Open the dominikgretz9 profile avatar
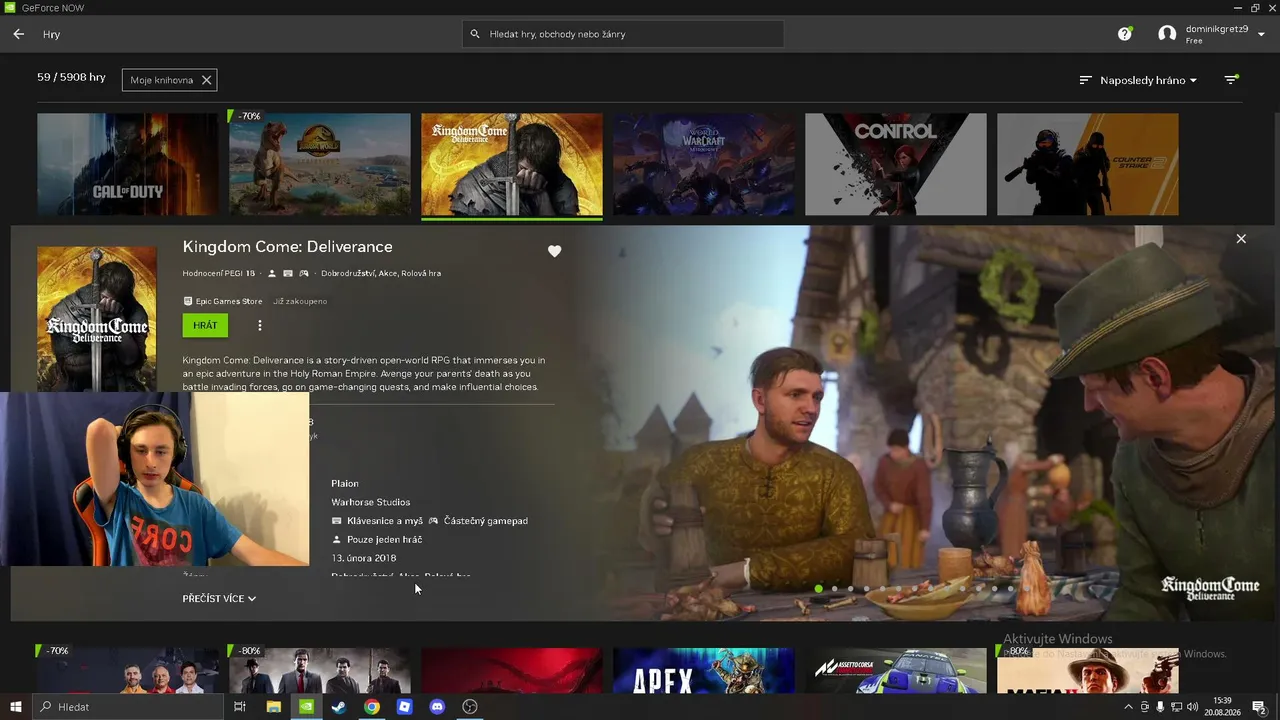Screen dimensions: 1280x720 (x=1167, y=34)
